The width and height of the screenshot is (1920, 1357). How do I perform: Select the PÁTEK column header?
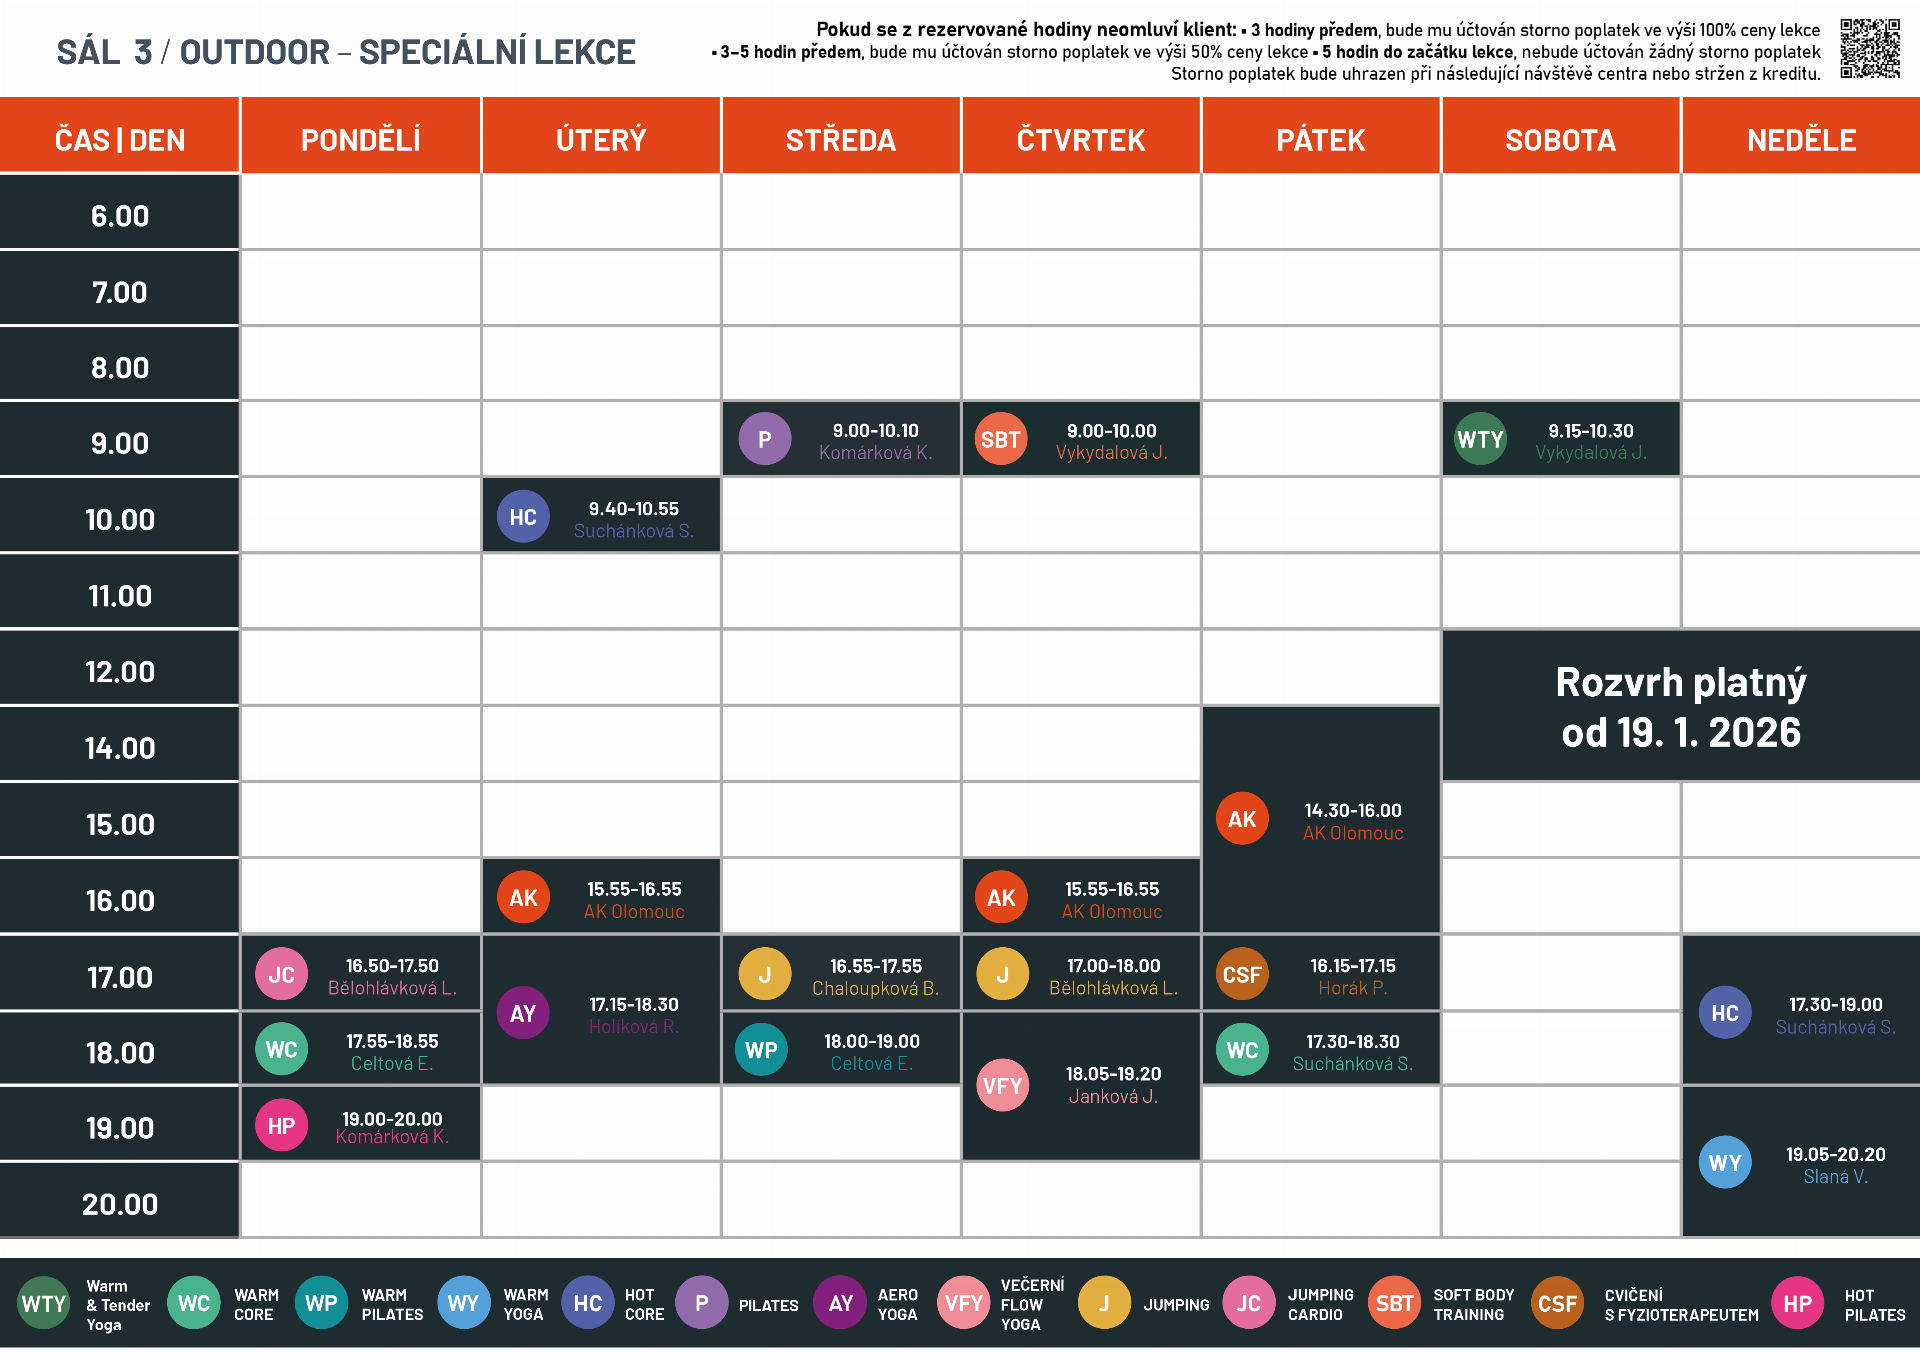(x=1321, y=139)
